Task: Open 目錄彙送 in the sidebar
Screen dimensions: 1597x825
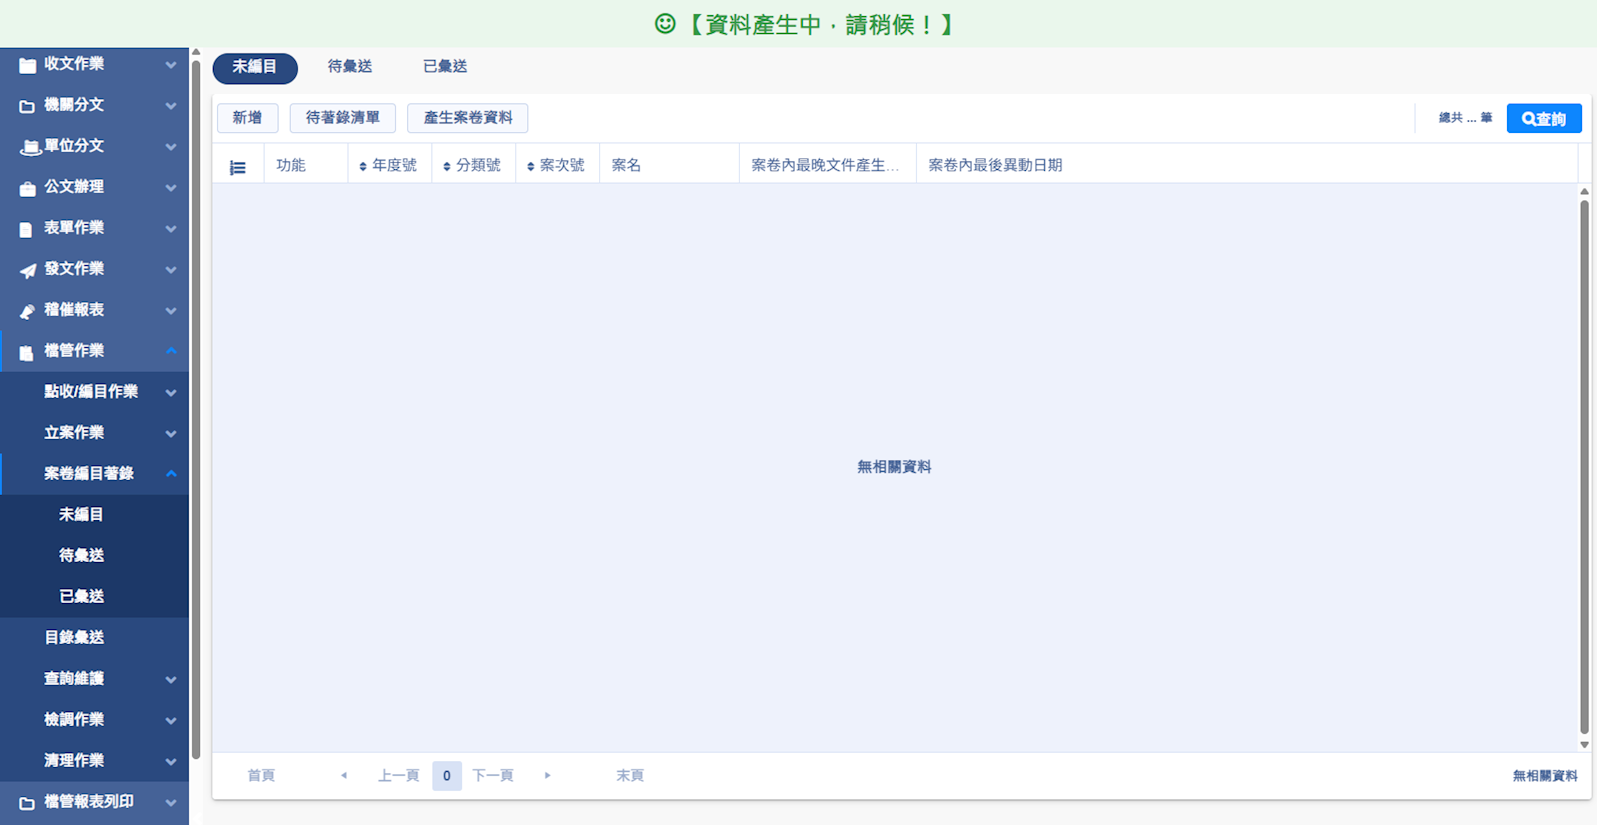Action: pyautogui.click(x=74, y=638)
